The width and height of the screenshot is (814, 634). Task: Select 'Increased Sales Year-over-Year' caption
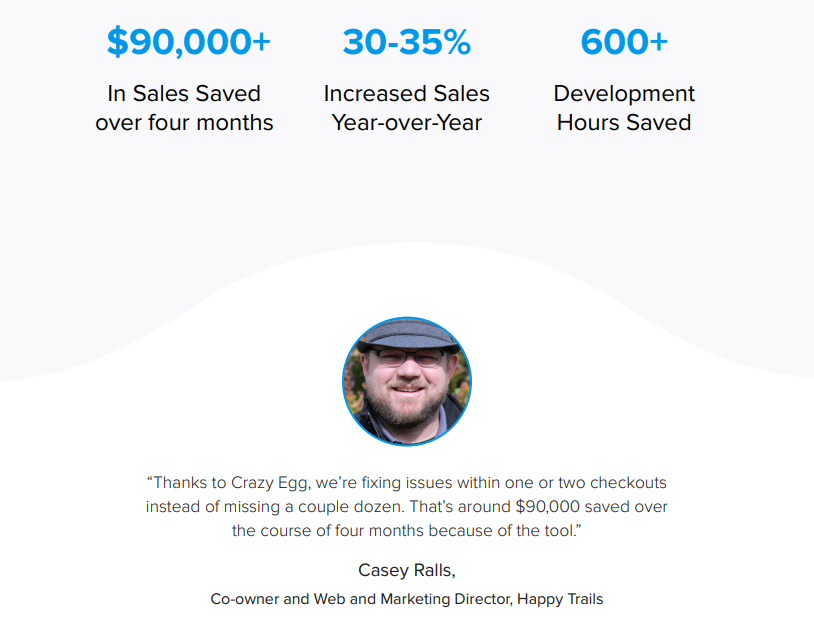[406, 108]
